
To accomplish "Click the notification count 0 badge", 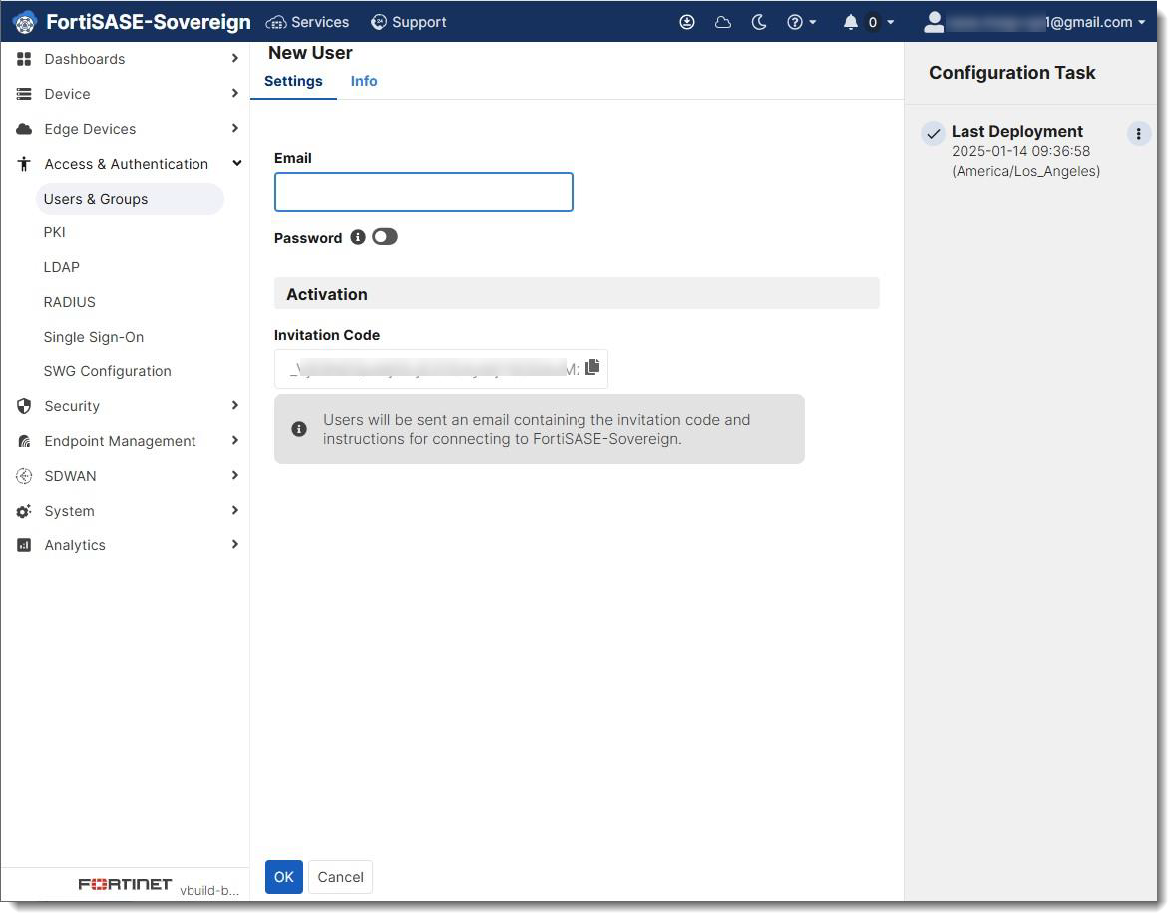I will (873, 22).
